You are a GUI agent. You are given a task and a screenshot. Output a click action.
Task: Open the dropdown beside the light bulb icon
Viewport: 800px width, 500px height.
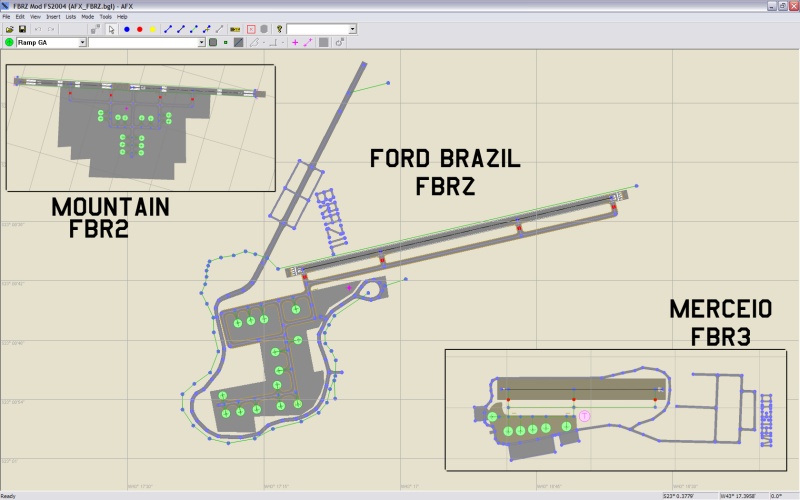click(352, 29)
